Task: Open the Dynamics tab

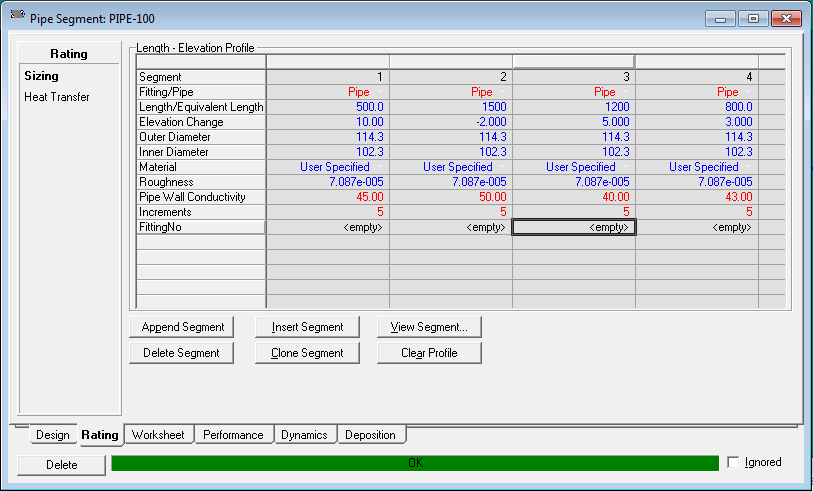Action: (x=304, y=434)
